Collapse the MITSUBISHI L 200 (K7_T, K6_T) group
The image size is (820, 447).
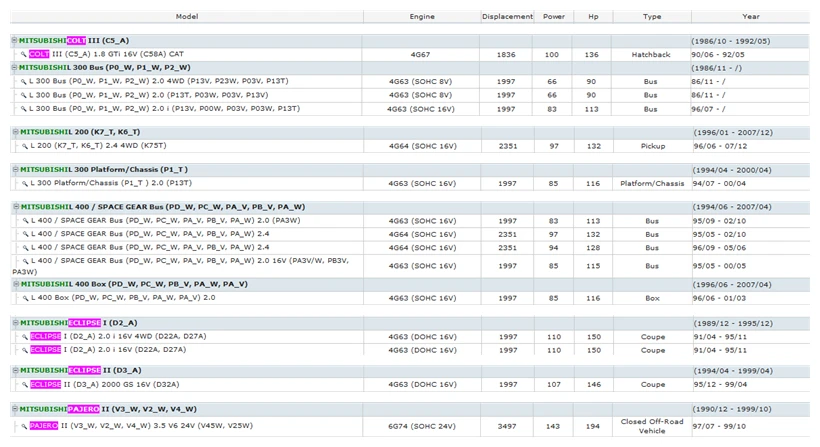tap(16, 132)
